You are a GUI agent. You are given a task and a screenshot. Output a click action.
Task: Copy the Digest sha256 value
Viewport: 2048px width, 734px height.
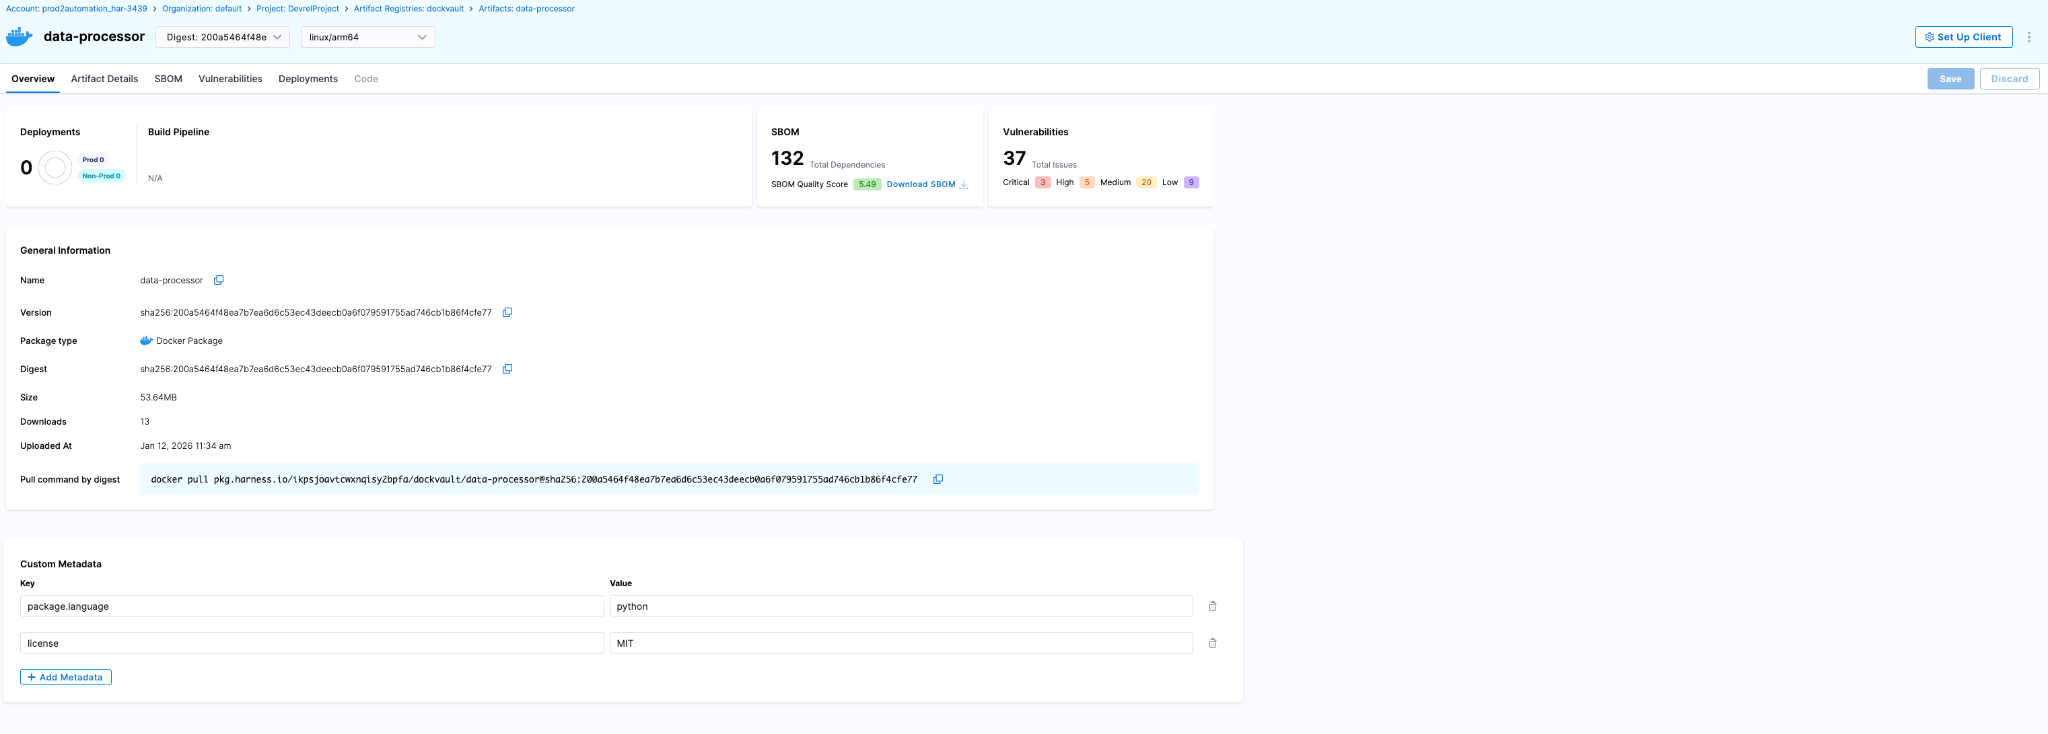pyautogui.click(x=507, y=369)
